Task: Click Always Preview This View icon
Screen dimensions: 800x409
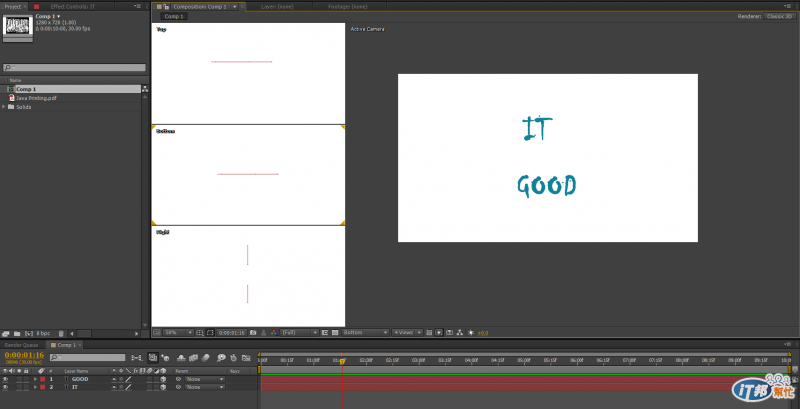Action: tap(157, 333)
